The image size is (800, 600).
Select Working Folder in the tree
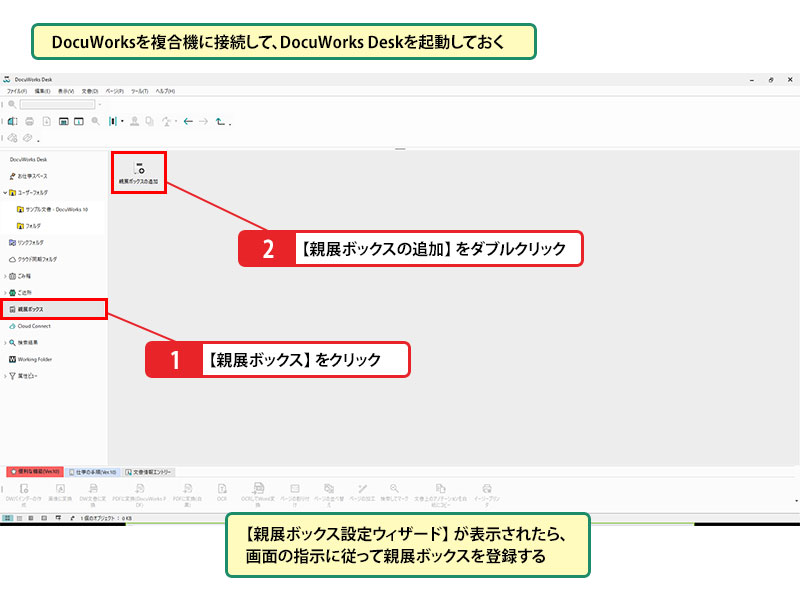tap(31, 359)
